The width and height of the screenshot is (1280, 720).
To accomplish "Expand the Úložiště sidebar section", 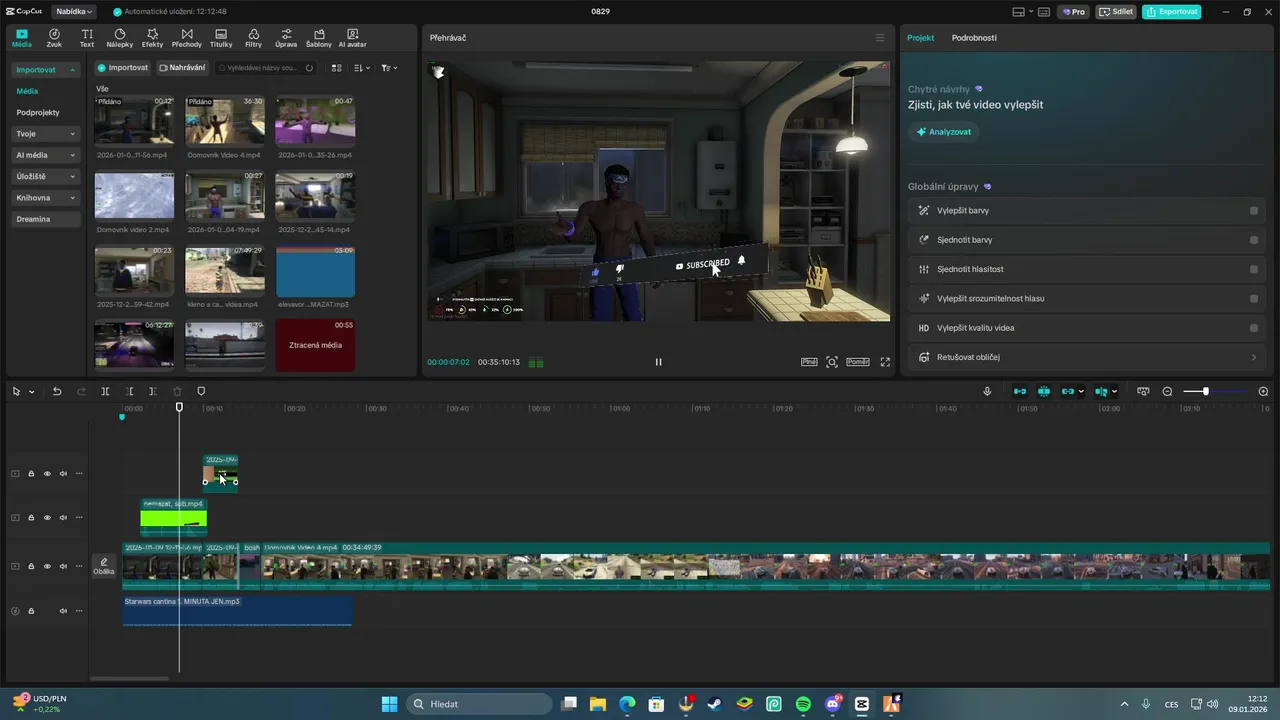I will point(72,177).
